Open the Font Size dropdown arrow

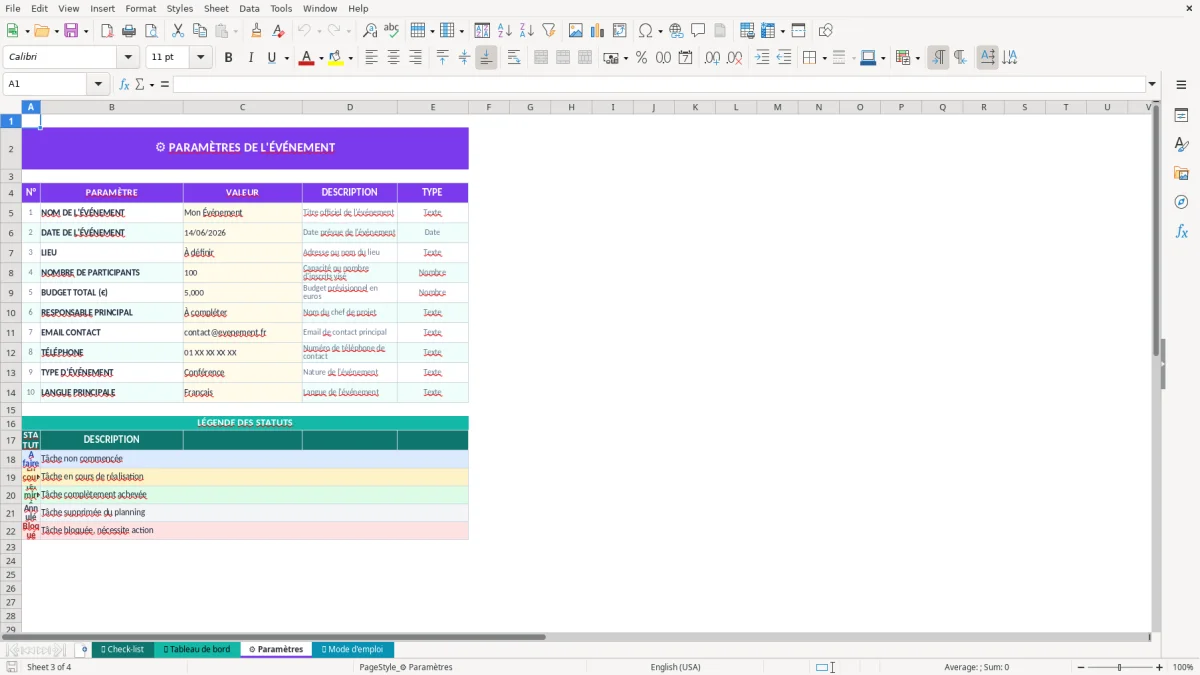[x=200, y=57]
